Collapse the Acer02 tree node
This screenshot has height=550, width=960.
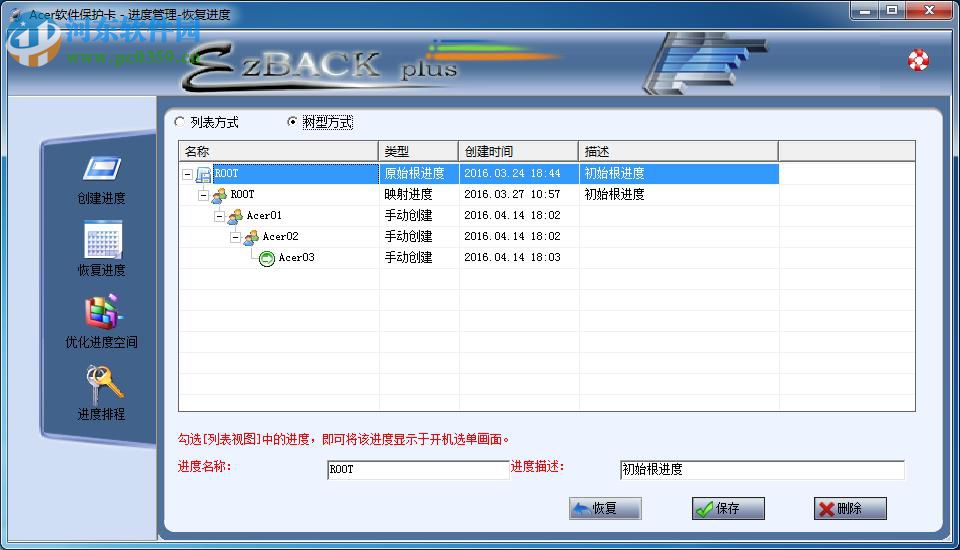pos(235,237)
